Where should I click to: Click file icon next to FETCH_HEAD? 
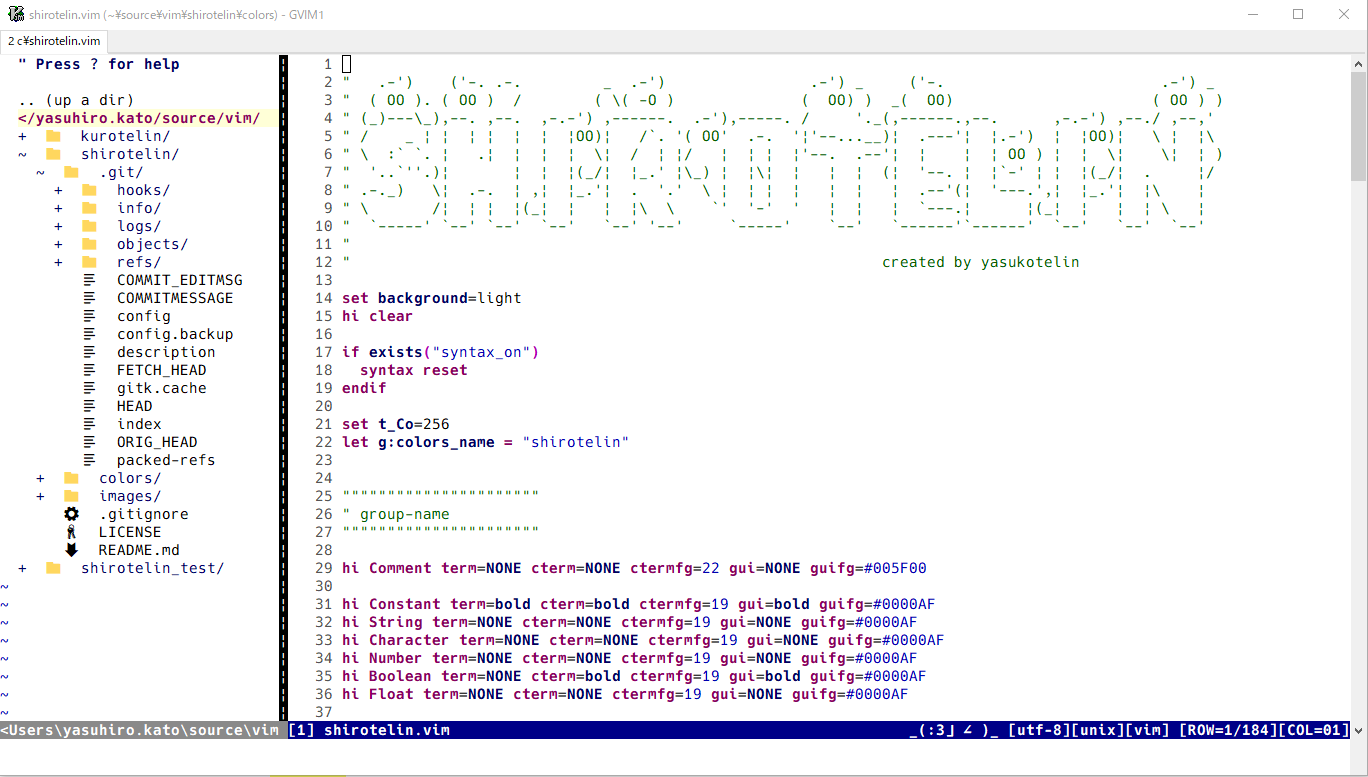89,370
